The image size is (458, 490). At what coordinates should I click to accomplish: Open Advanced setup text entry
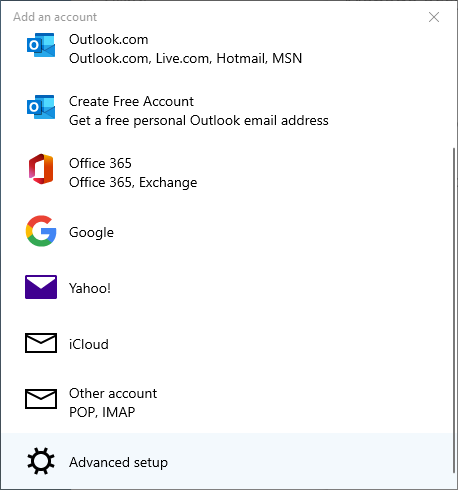118,463
